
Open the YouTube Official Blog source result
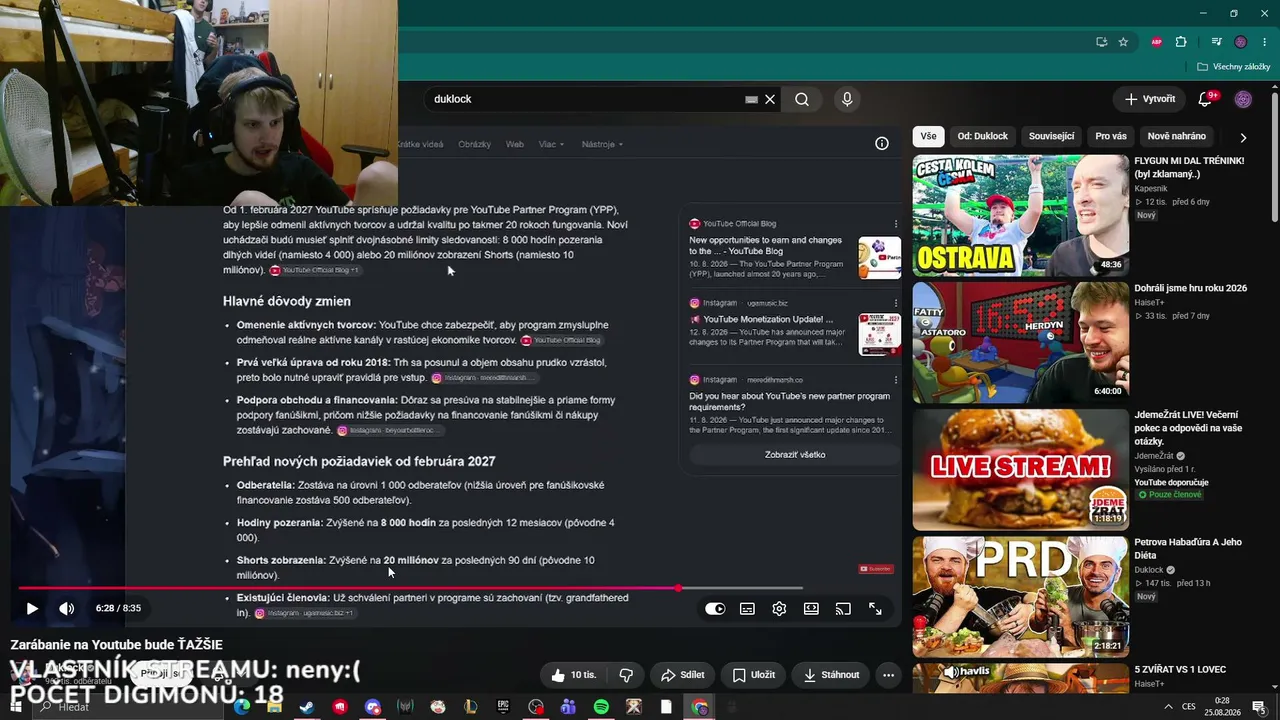click(767, 246)
